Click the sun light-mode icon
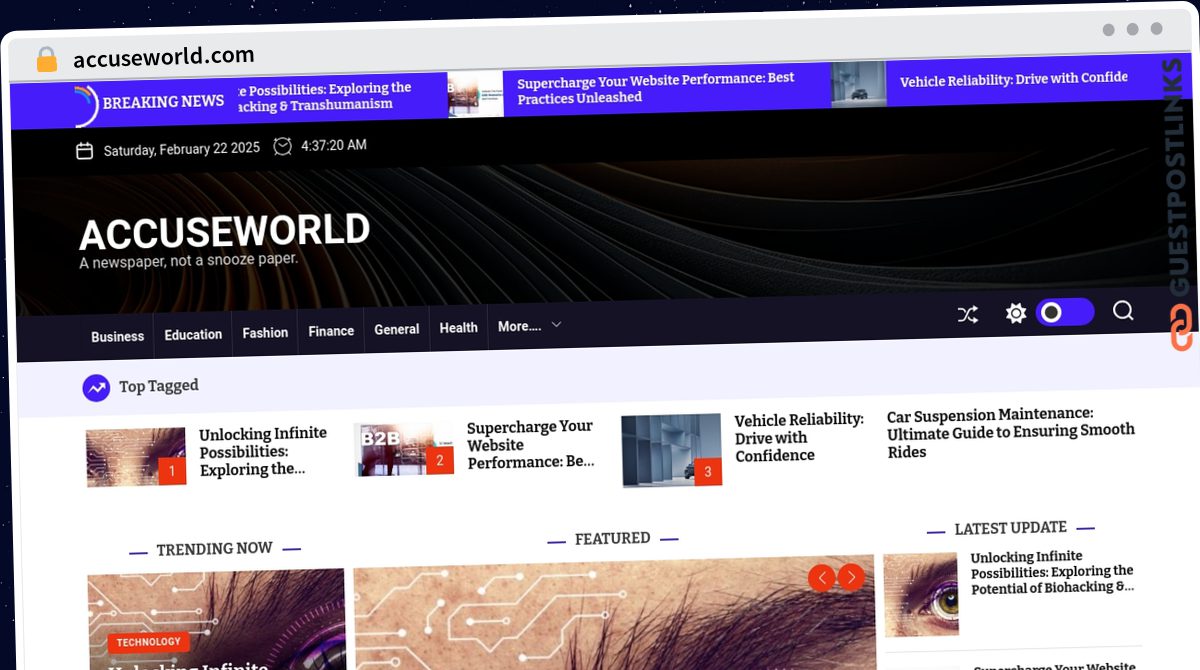Screen dimensions: 1200x670 coord(1016,314)
